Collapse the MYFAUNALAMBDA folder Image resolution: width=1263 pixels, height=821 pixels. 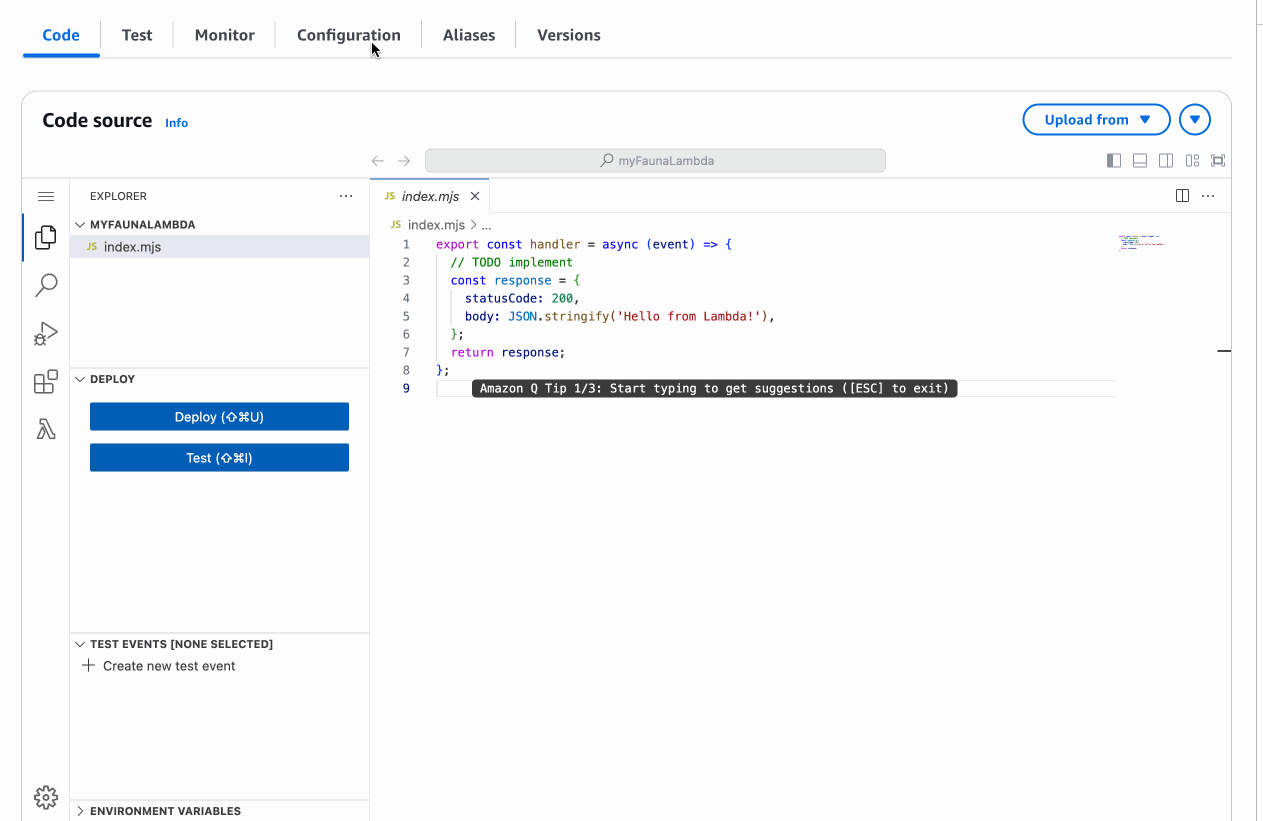80,225
